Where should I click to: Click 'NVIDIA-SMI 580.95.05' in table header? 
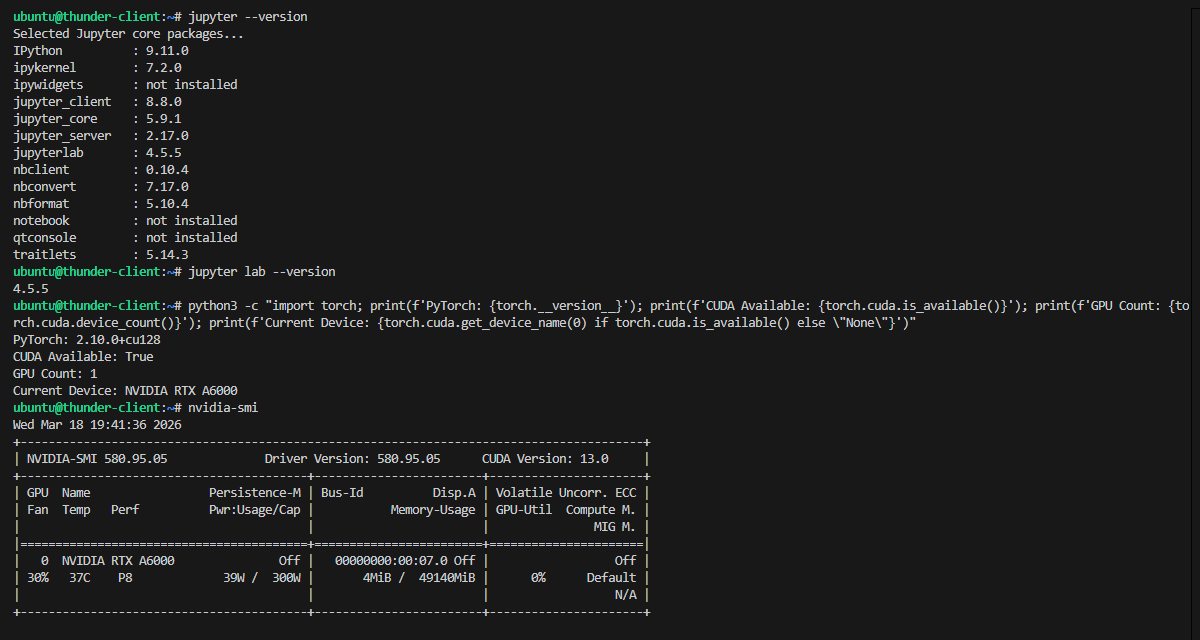97,459
